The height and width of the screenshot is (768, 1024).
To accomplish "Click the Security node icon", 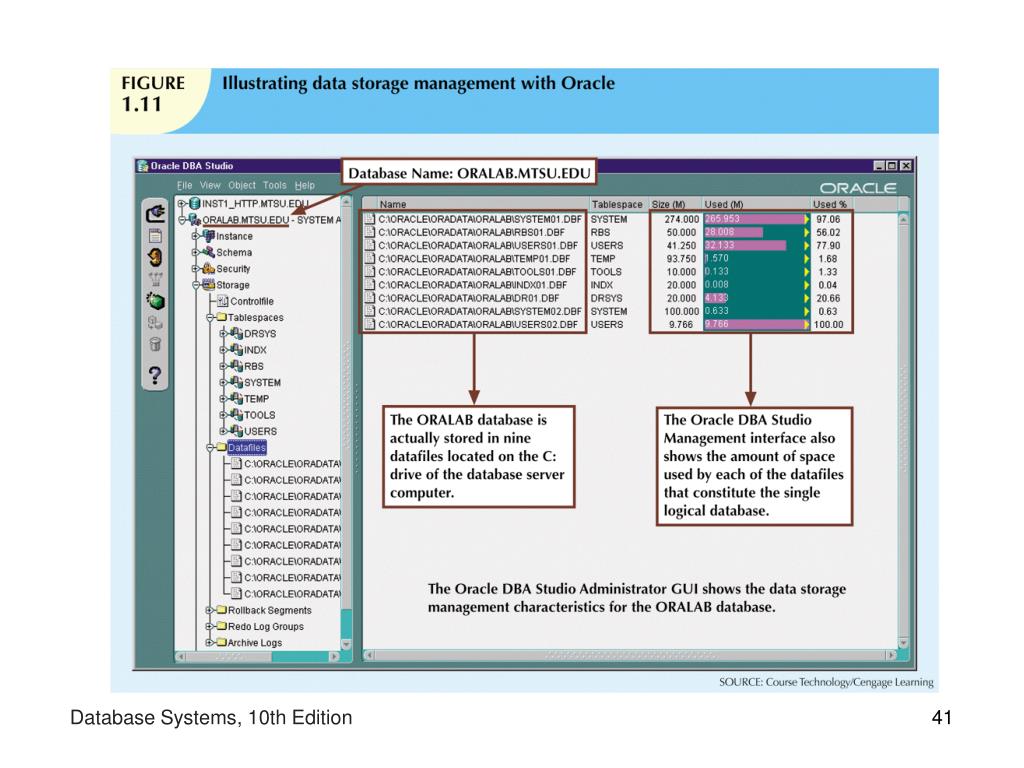I will click(208, 268).
